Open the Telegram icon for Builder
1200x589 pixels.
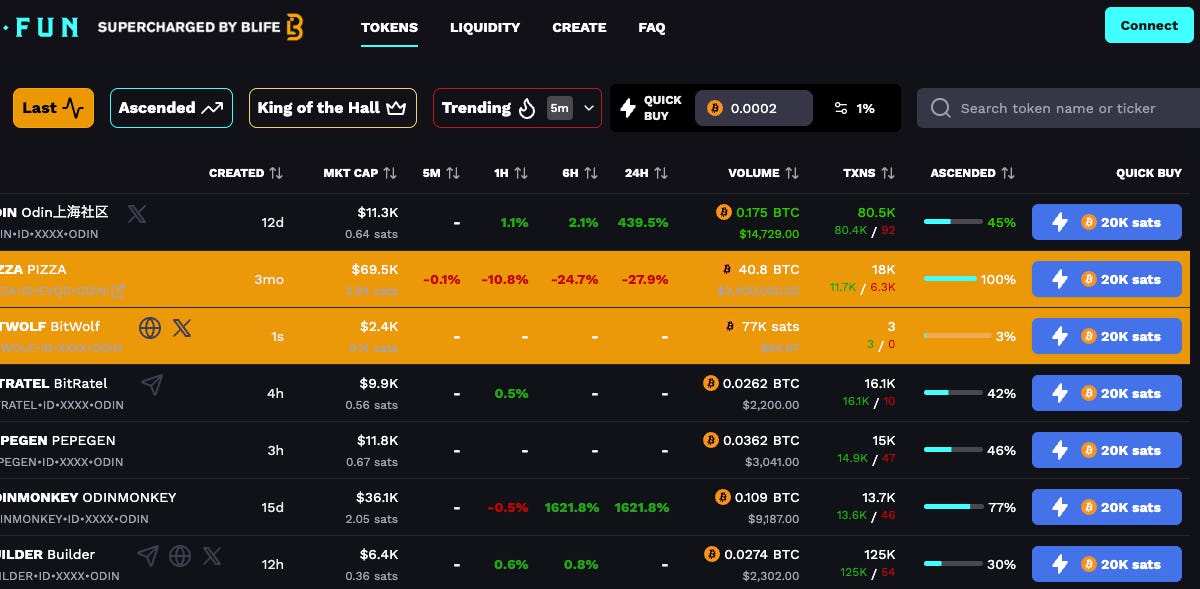tap(148, 555)
